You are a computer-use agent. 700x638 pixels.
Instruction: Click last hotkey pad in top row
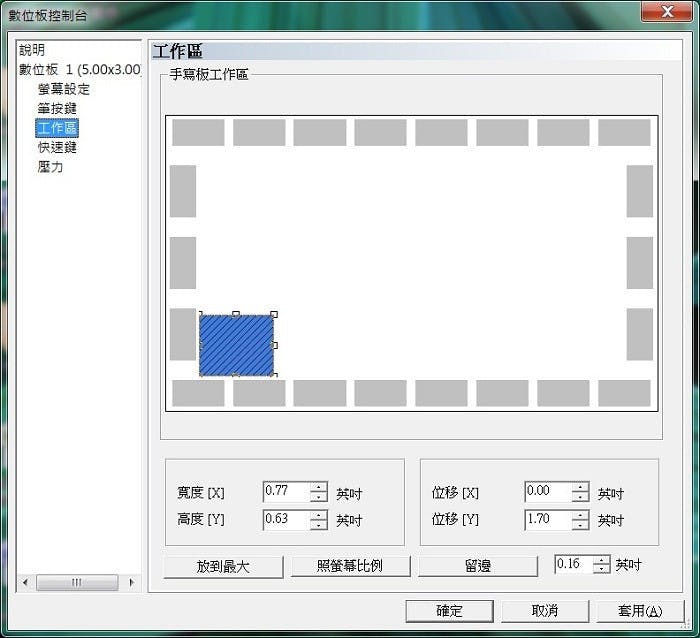coord(624,132)
